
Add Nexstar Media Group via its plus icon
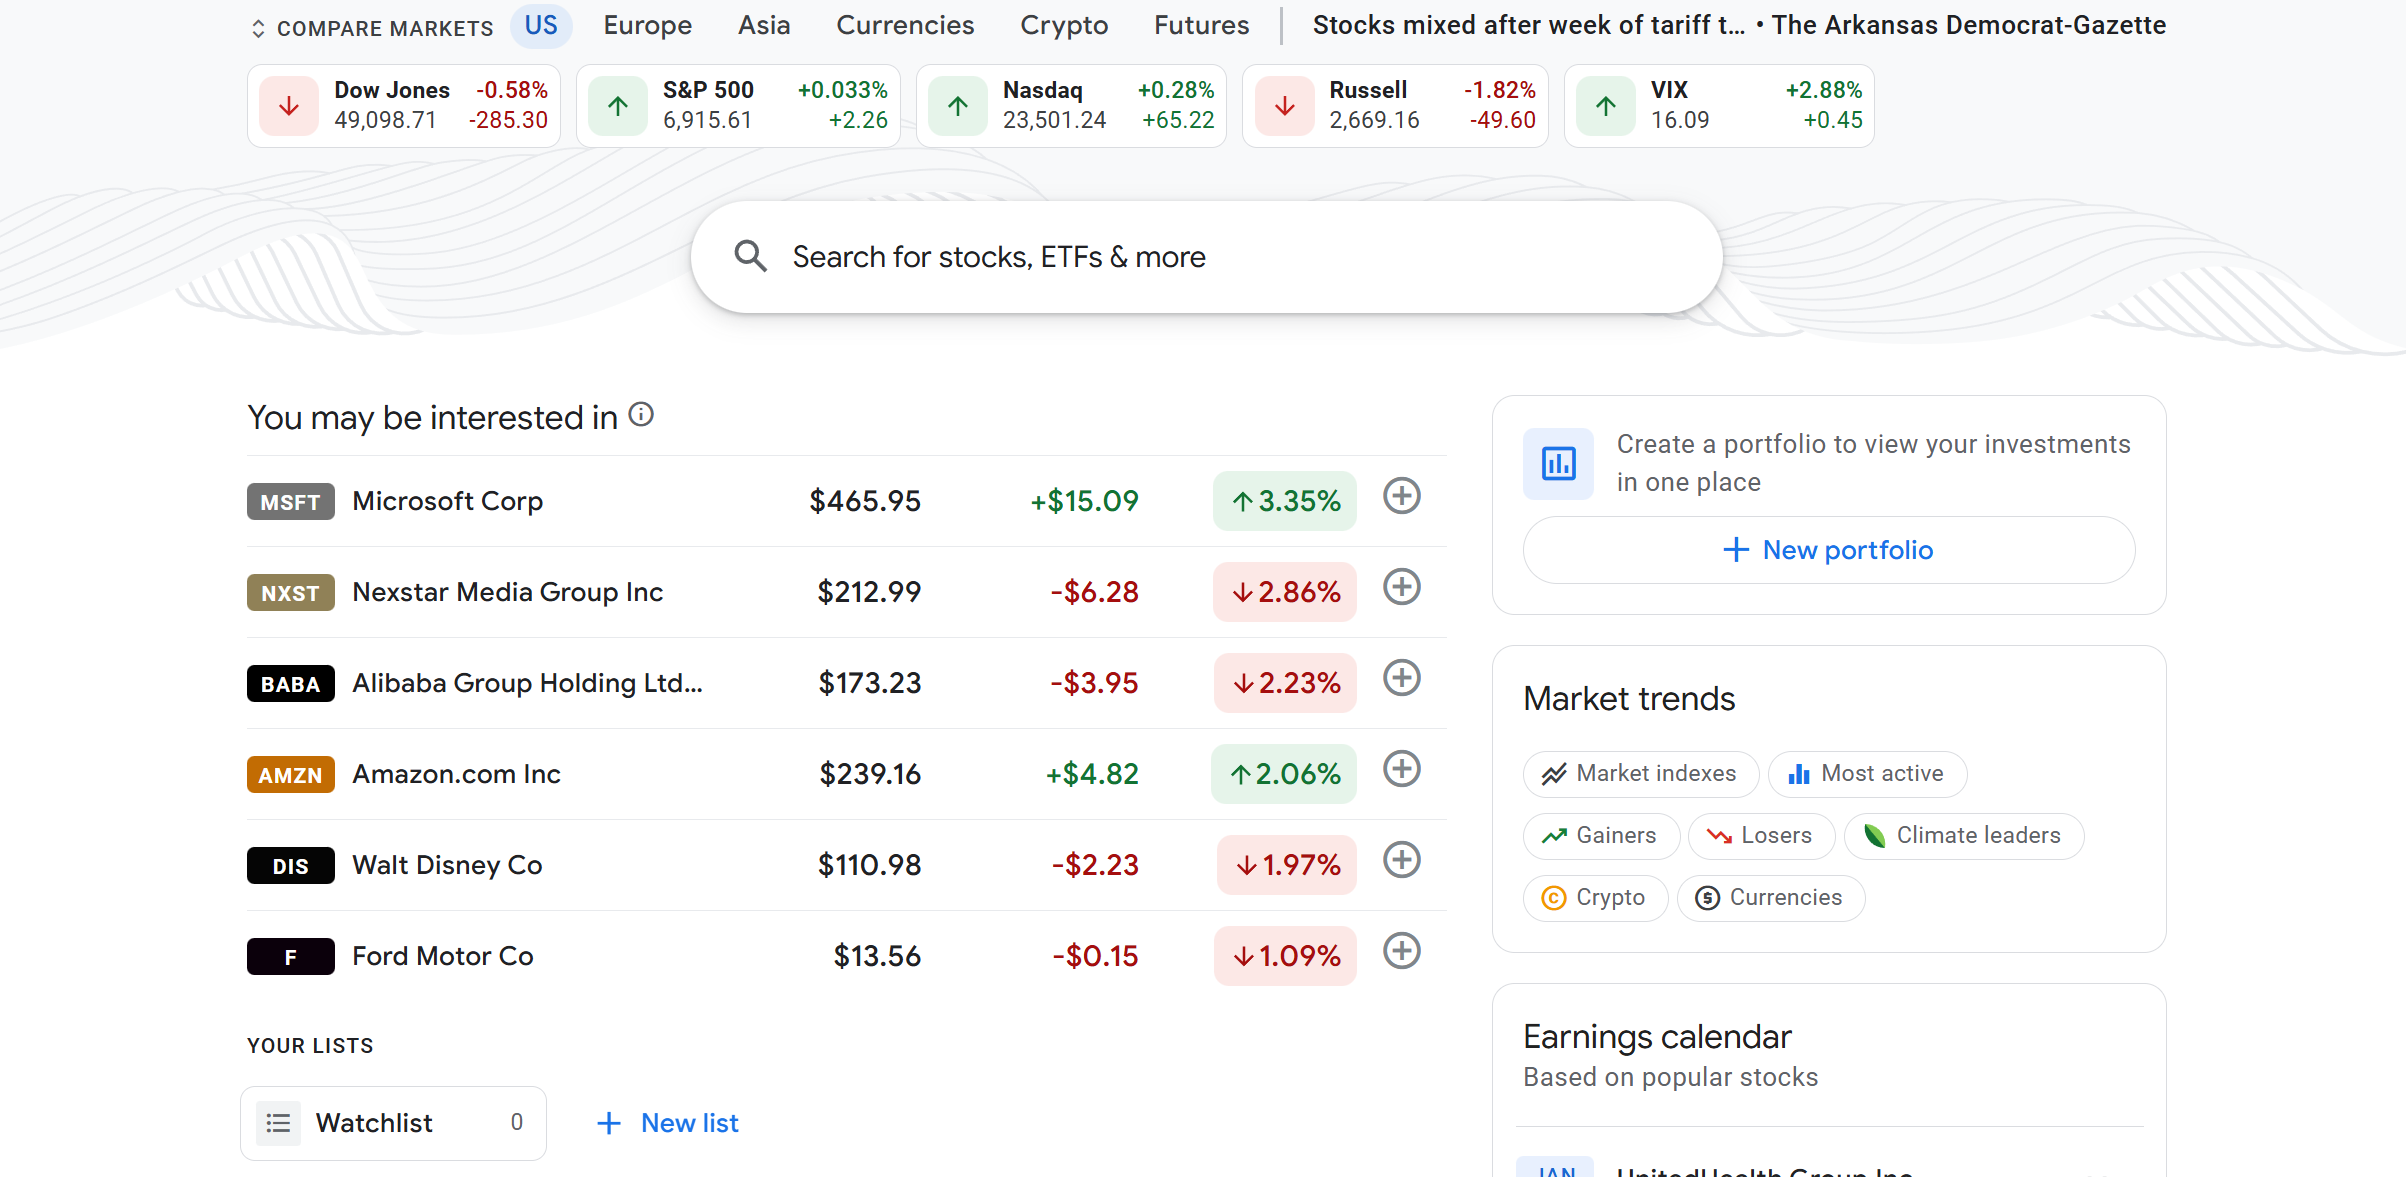(x=1401, y=588)
